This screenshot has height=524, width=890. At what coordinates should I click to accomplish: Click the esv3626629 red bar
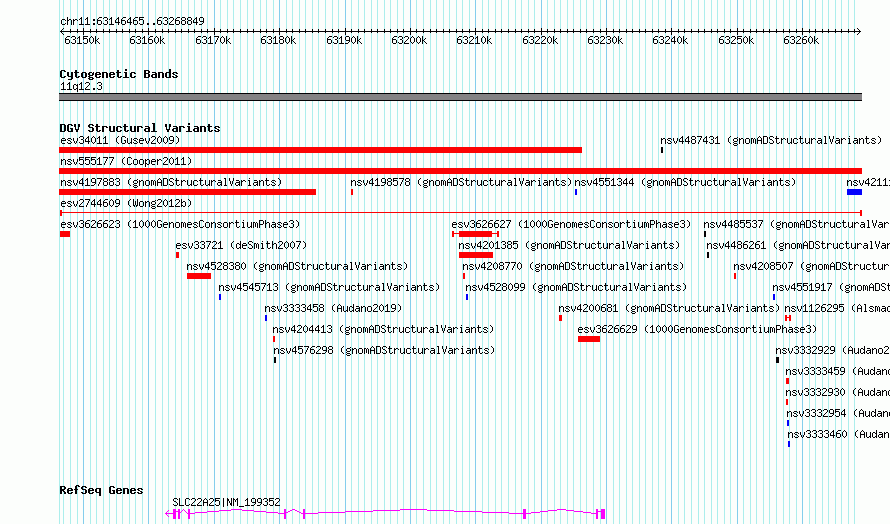[589, 339]
